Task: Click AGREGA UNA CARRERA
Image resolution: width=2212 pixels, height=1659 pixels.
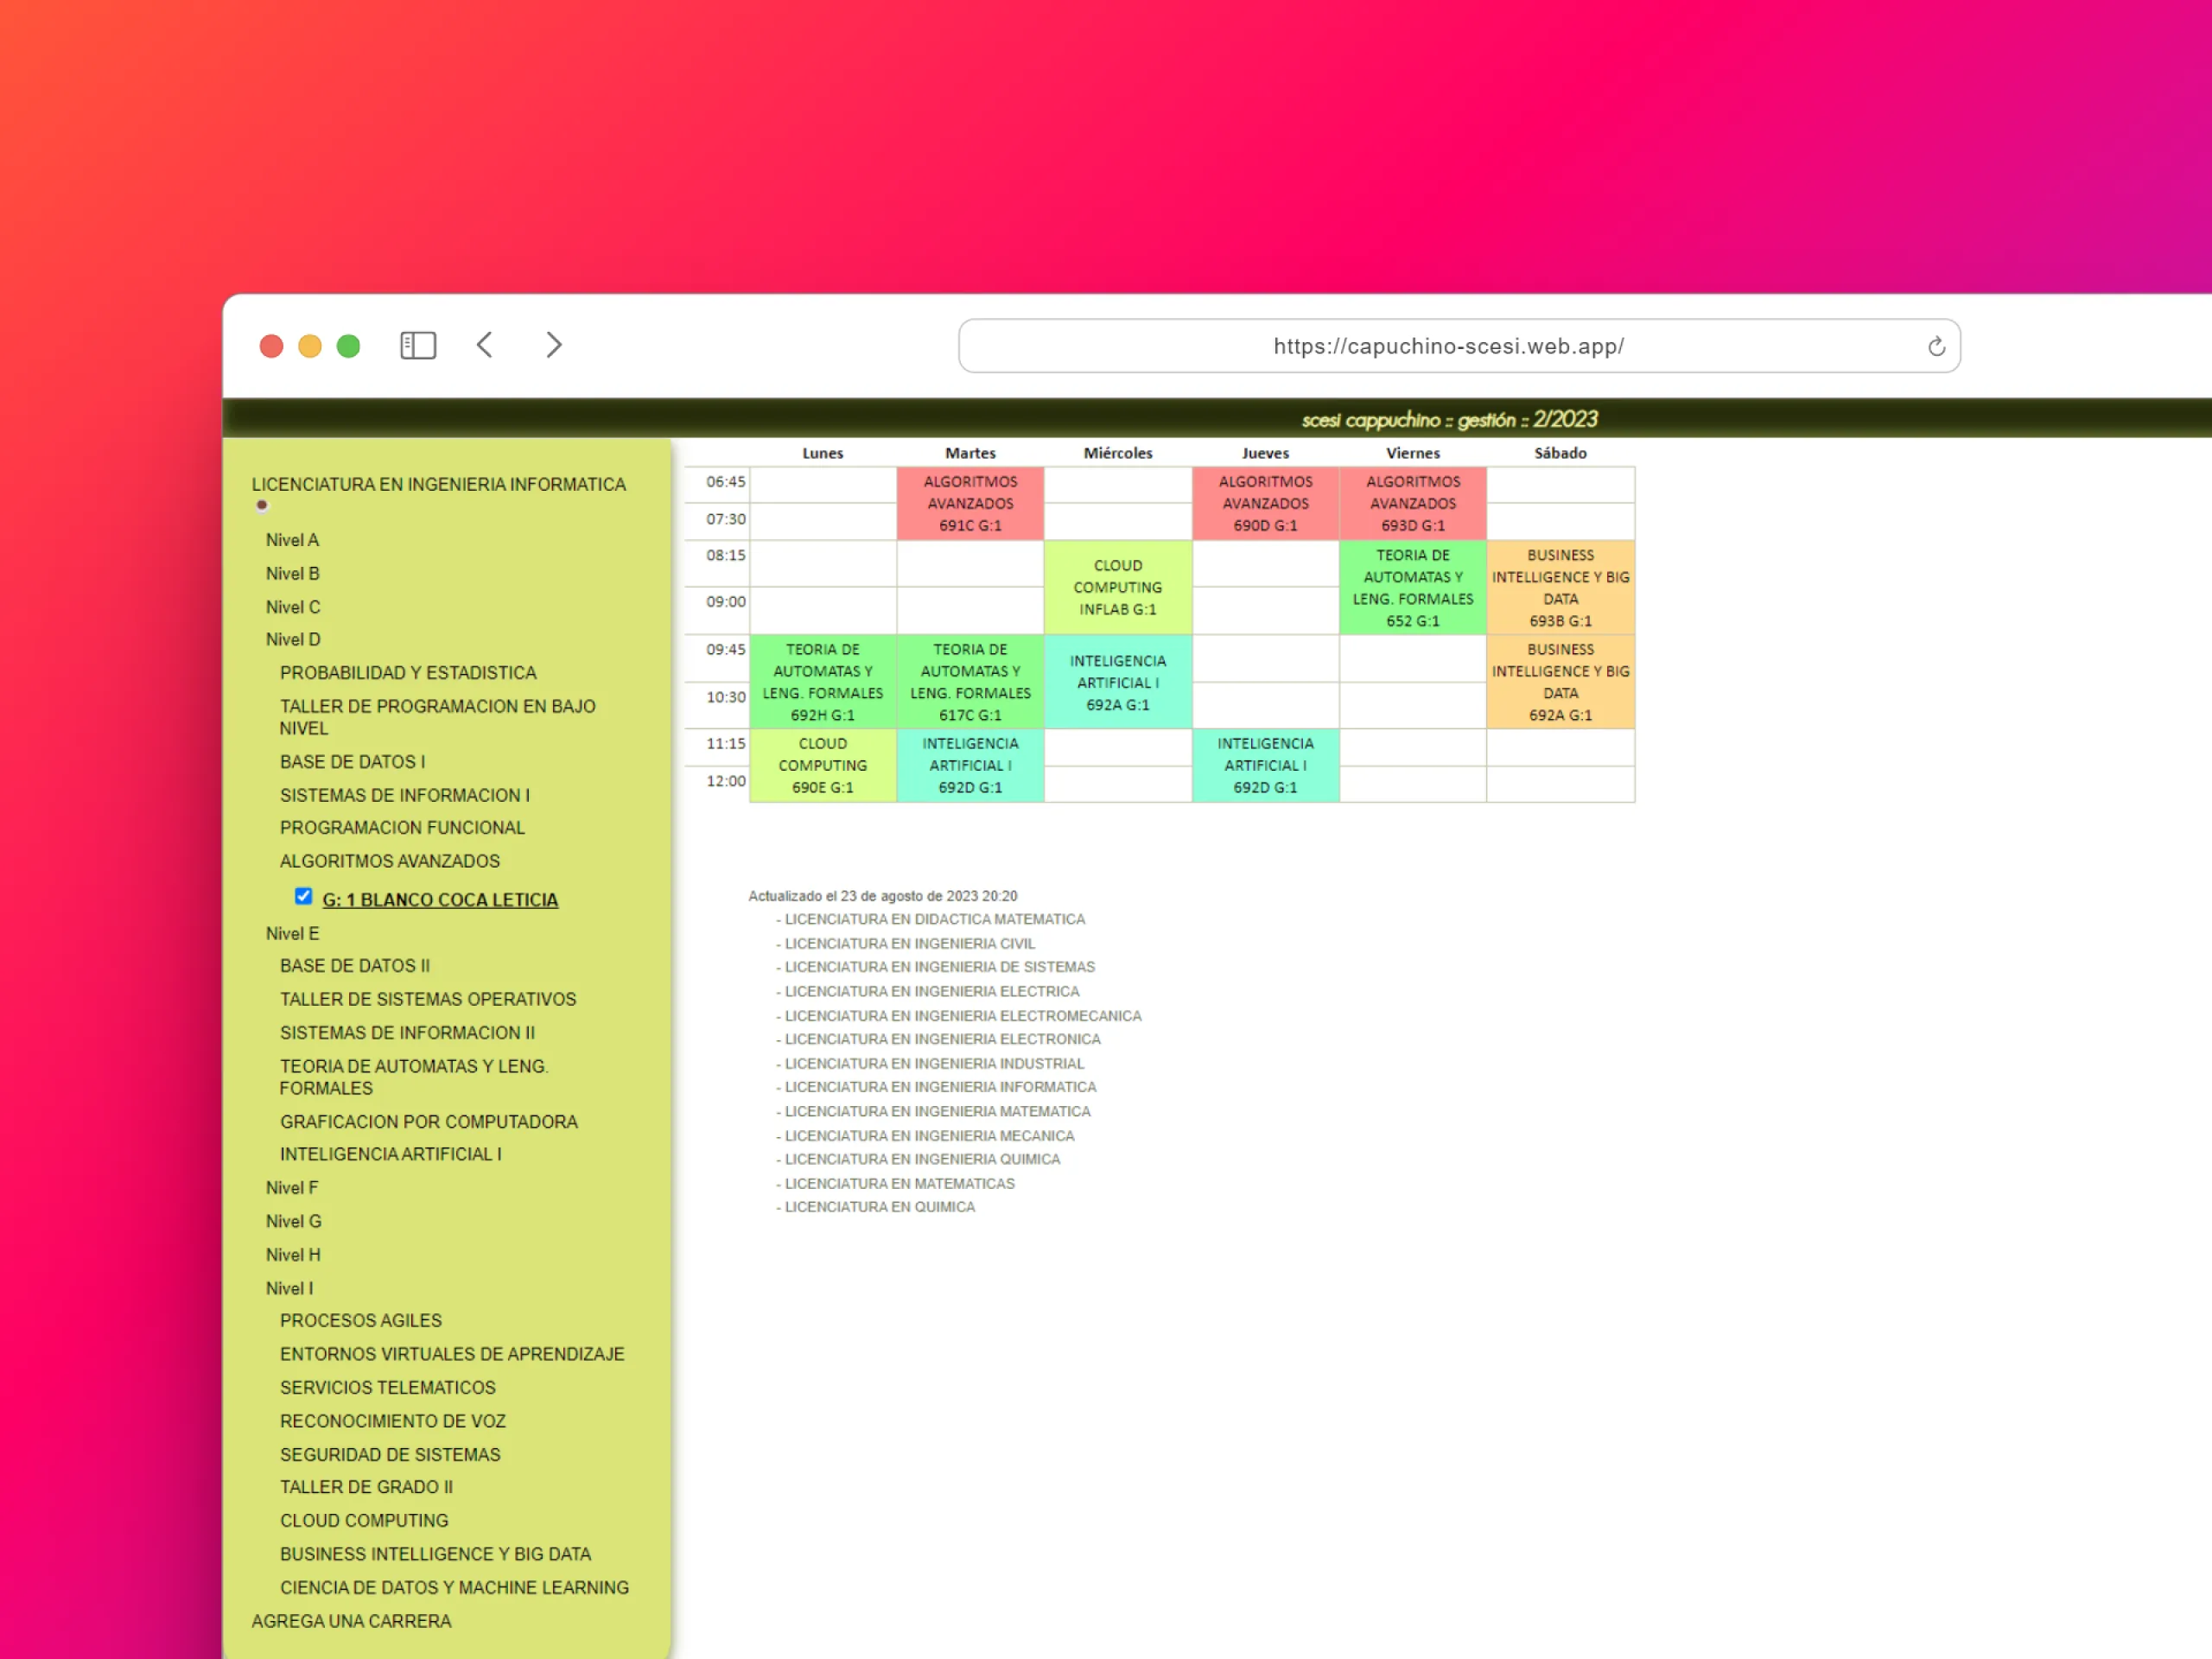Action: [351, 1621]
